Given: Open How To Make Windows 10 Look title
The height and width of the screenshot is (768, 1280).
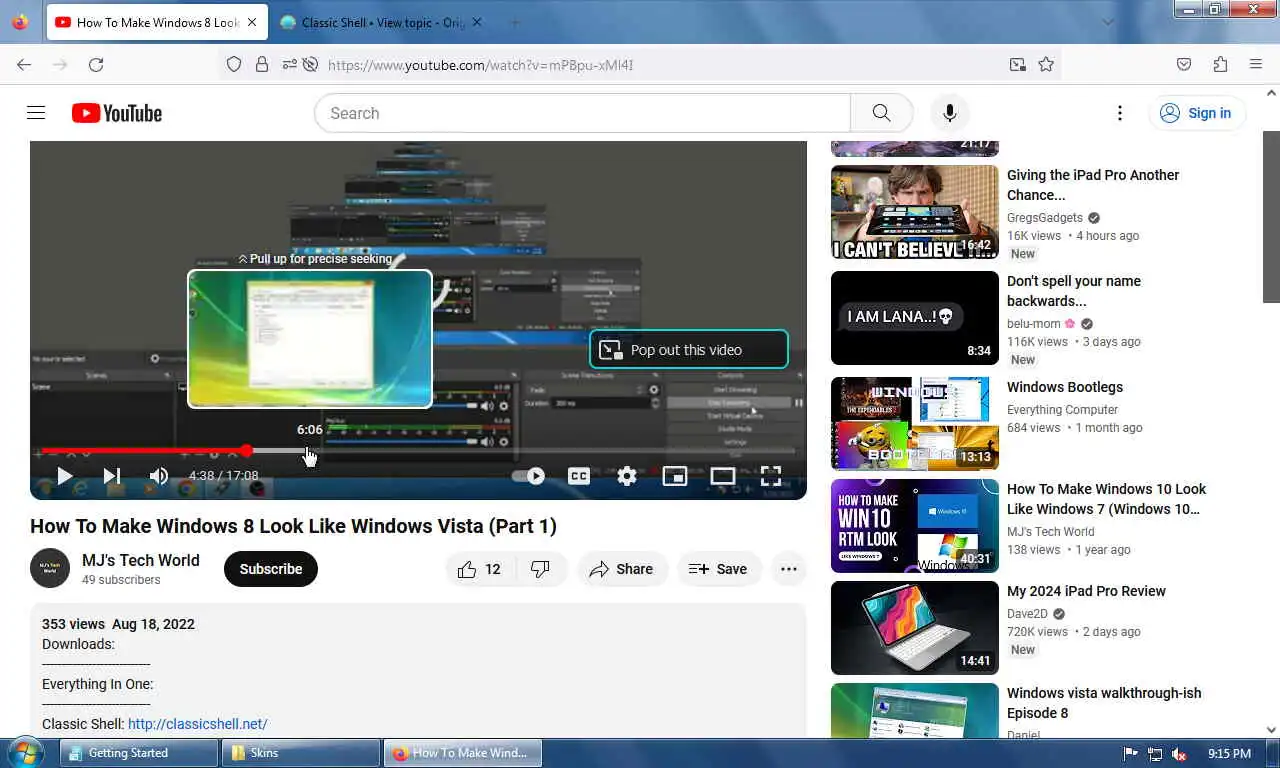Looking at the screenshot, I should point(1106,499).
